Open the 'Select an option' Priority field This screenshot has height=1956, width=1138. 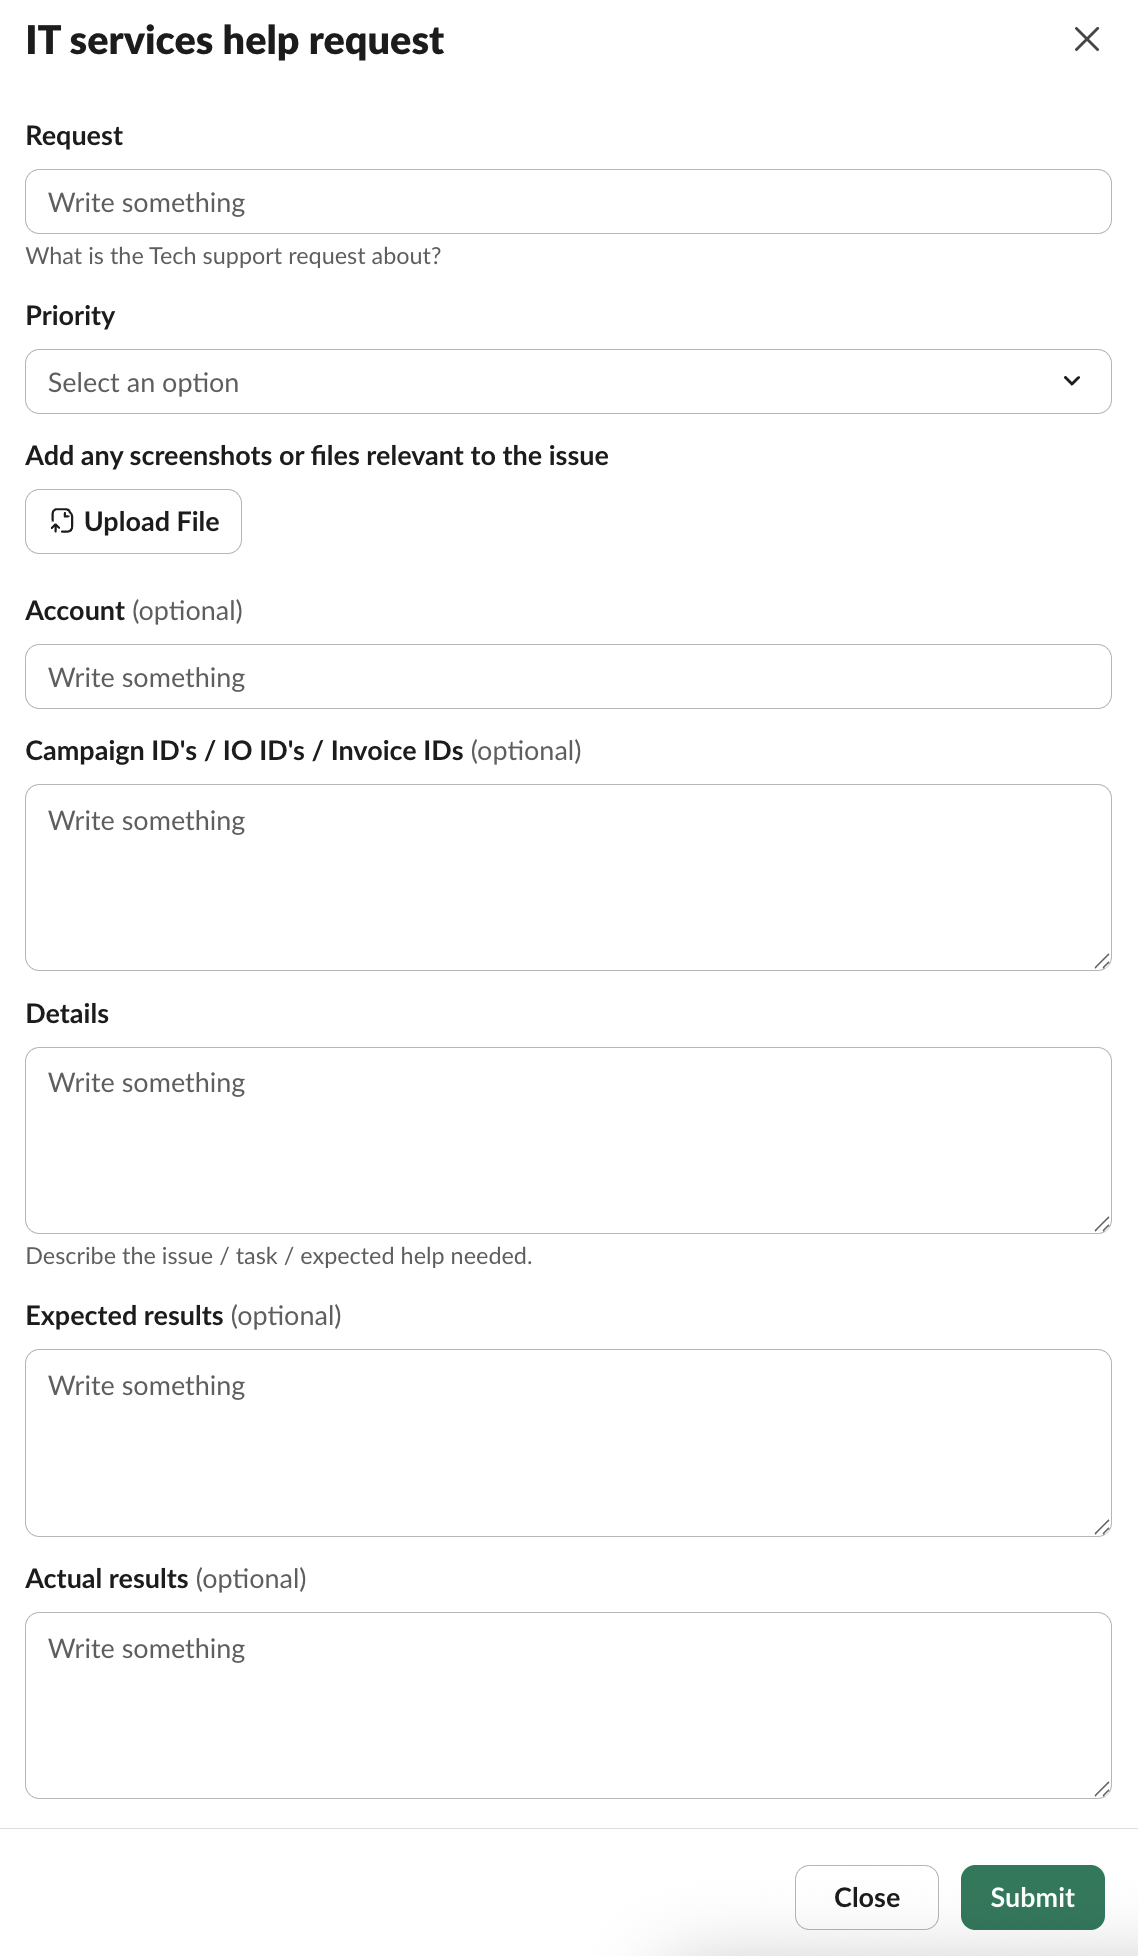[568, 381]
